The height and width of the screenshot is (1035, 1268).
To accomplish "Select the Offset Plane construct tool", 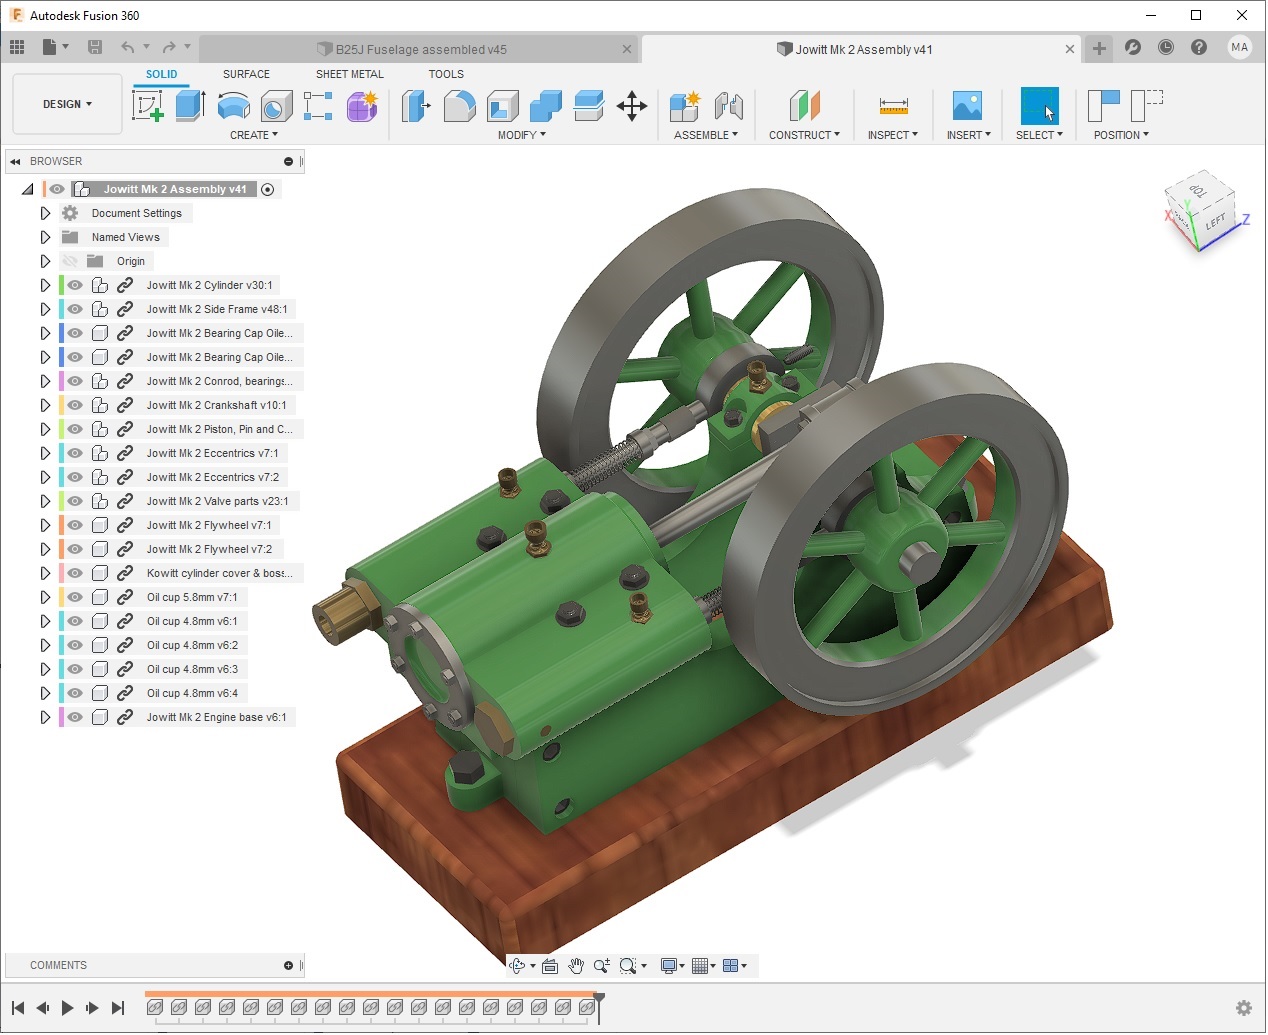I will click(x=804, y=105).
